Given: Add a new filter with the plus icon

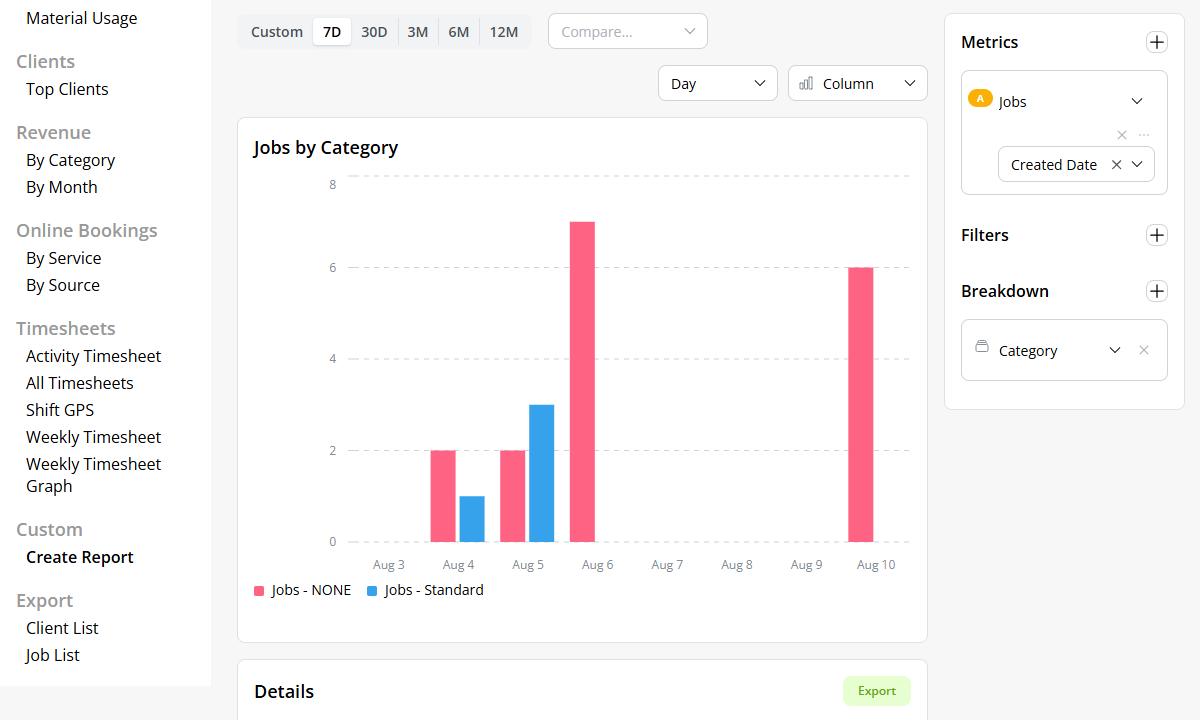Looking at the screenshot, I should [1156, 235].
